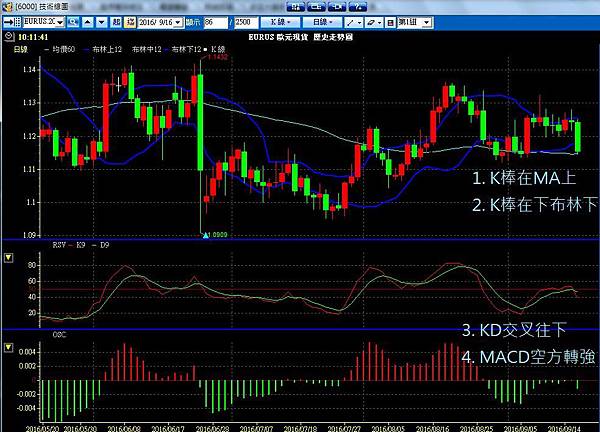600x432 pixels.
Task: Click the high price marker 1.1432
Action: [217, 57]
